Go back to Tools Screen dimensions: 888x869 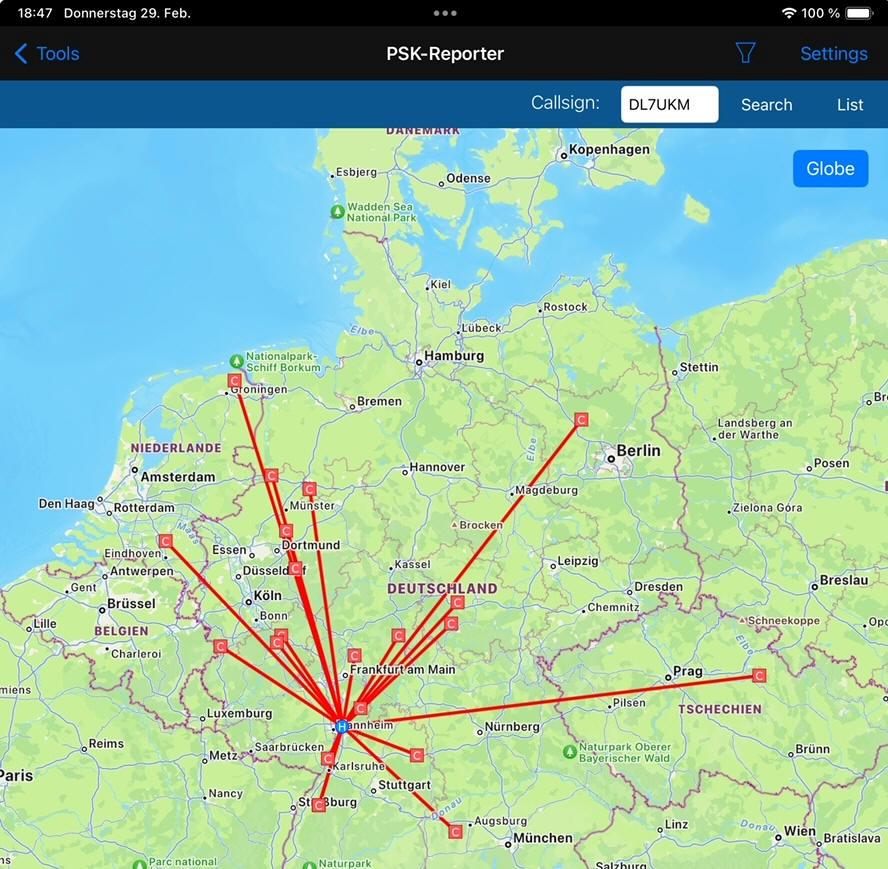[47, 54]
